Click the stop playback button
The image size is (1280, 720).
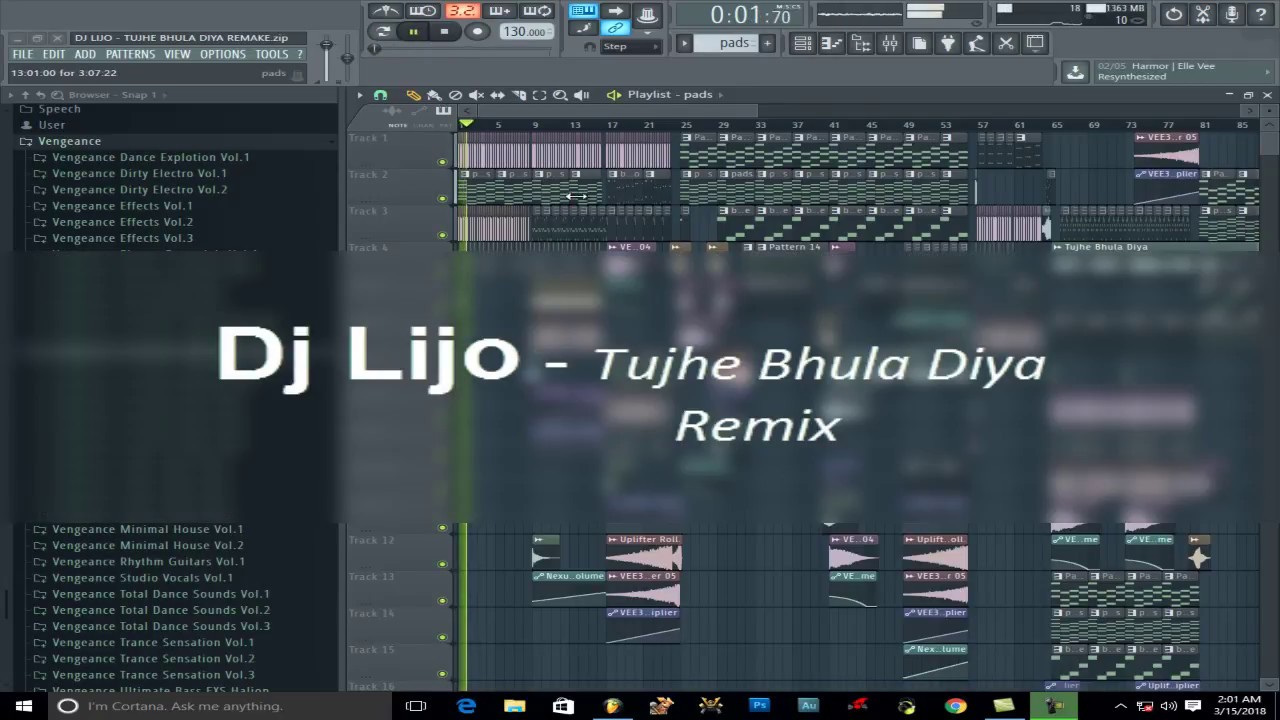pos(445,32)
